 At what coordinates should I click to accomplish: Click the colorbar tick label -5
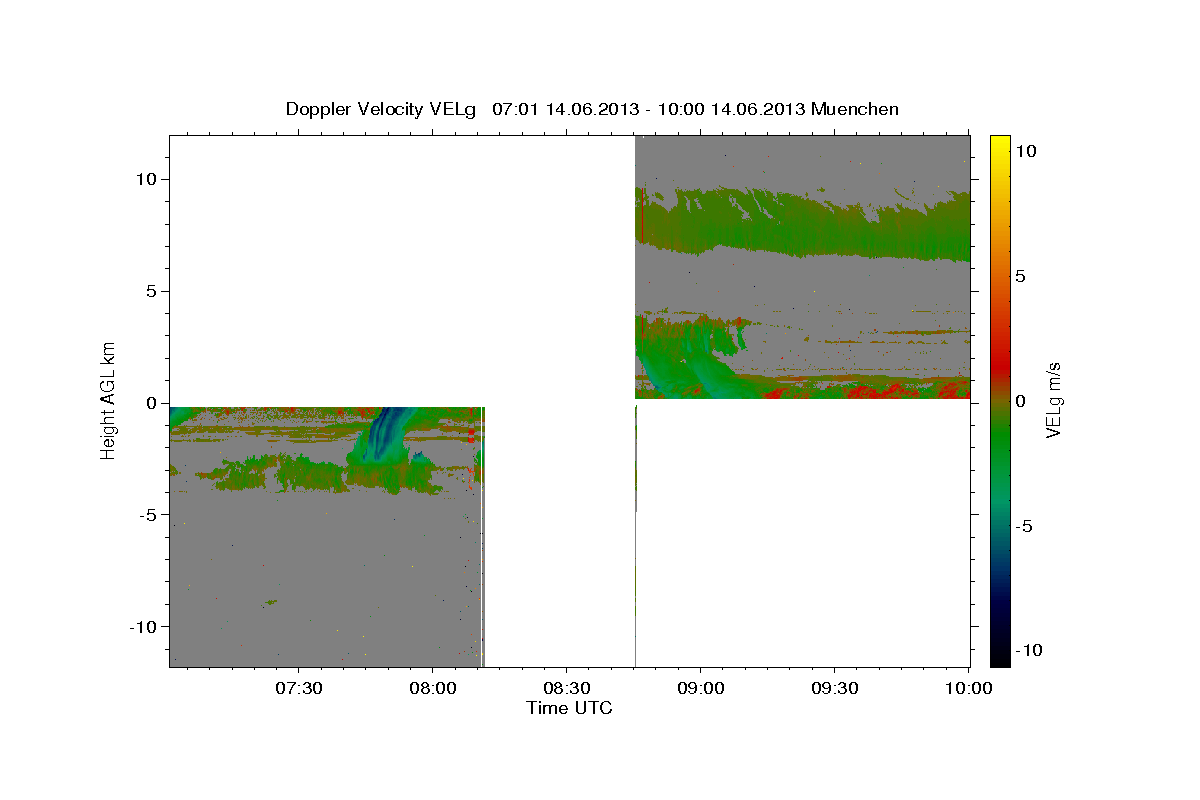[1024, 526]
